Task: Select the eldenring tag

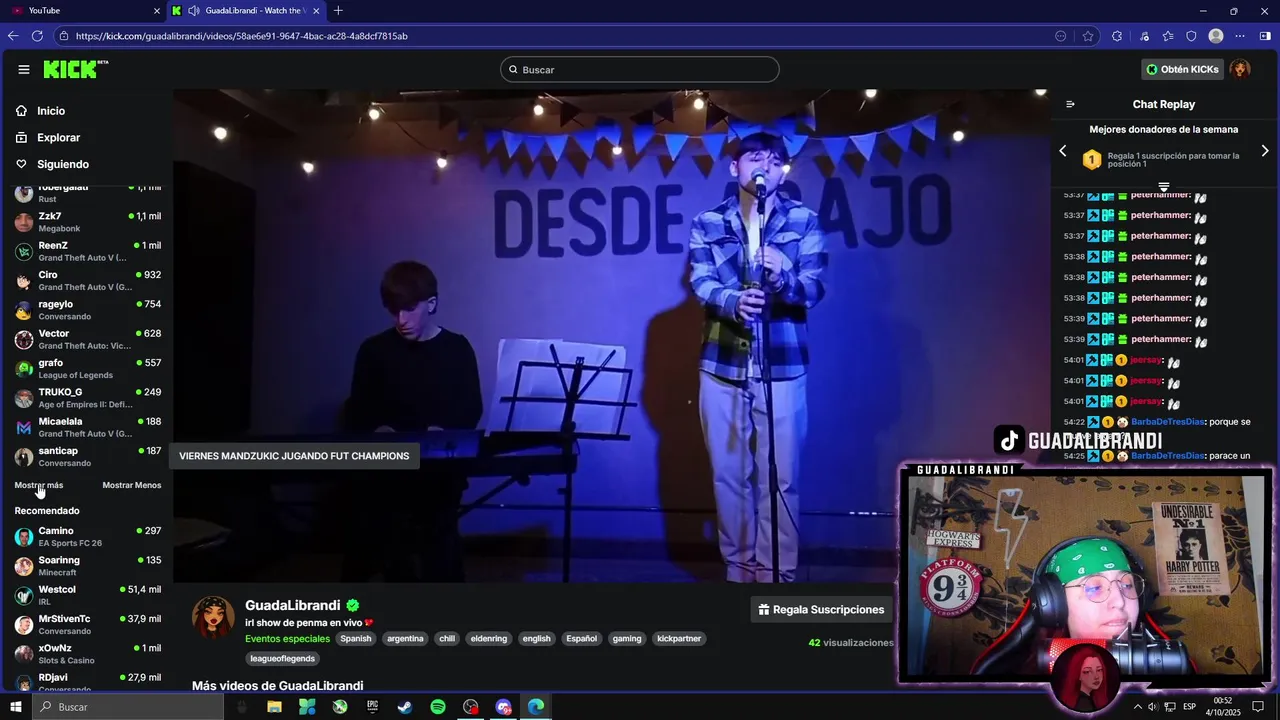Action: click(x=488, y=638)
